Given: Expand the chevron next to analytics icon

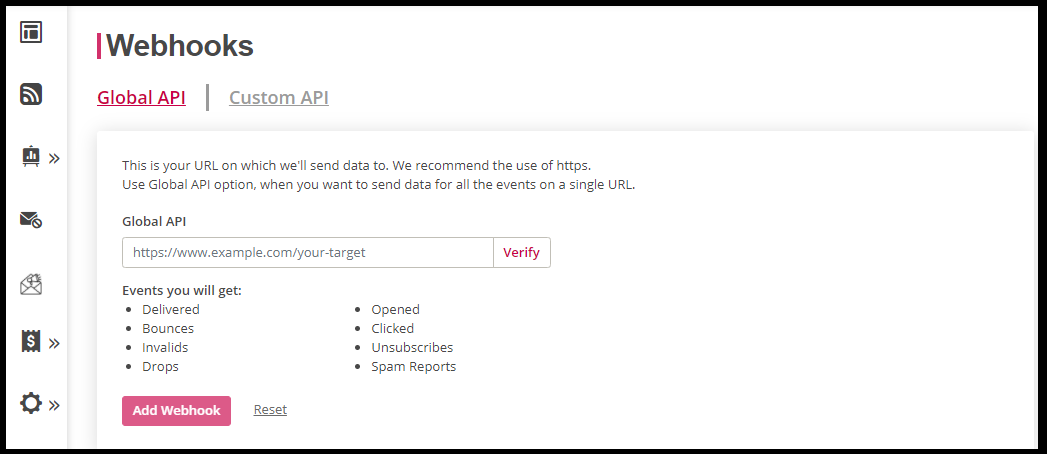Looking at the screenshot, I should click(54, 158).
